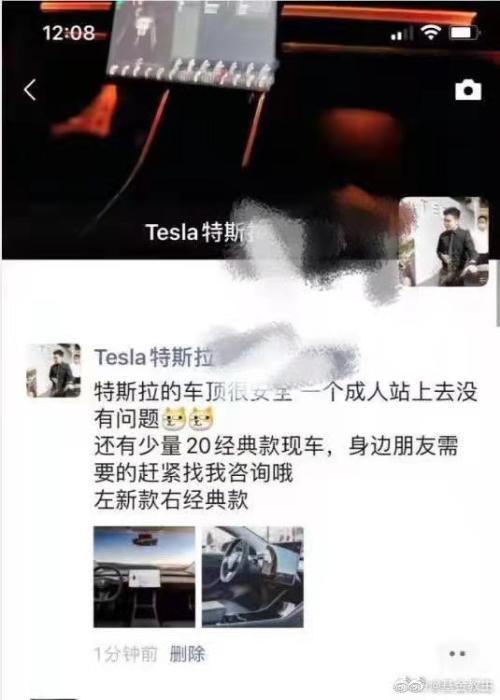This screenshot has width=500, height=700.
Task: Tap the battery icon in the status bar
Action: click(464, 33)
